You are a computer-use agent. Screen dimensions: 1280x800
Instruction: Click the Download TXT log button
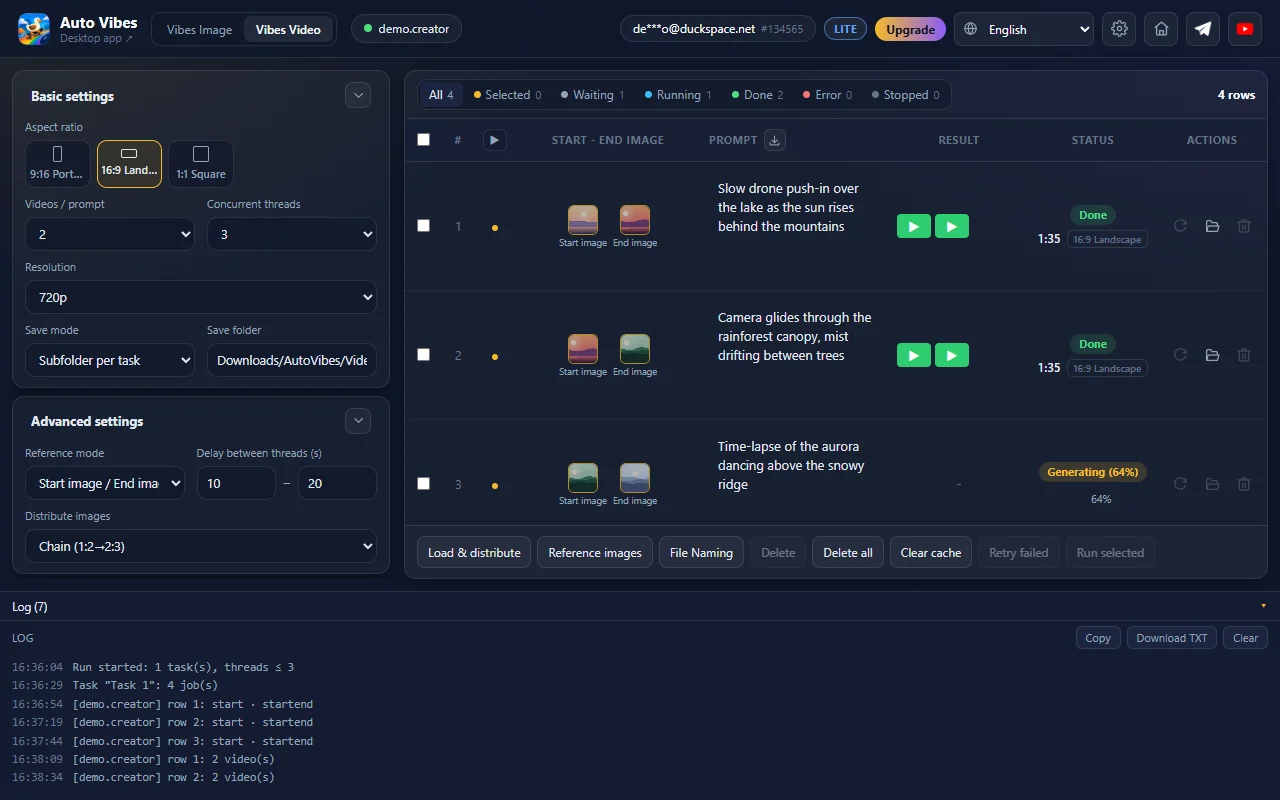click(x=1172, y=638)
